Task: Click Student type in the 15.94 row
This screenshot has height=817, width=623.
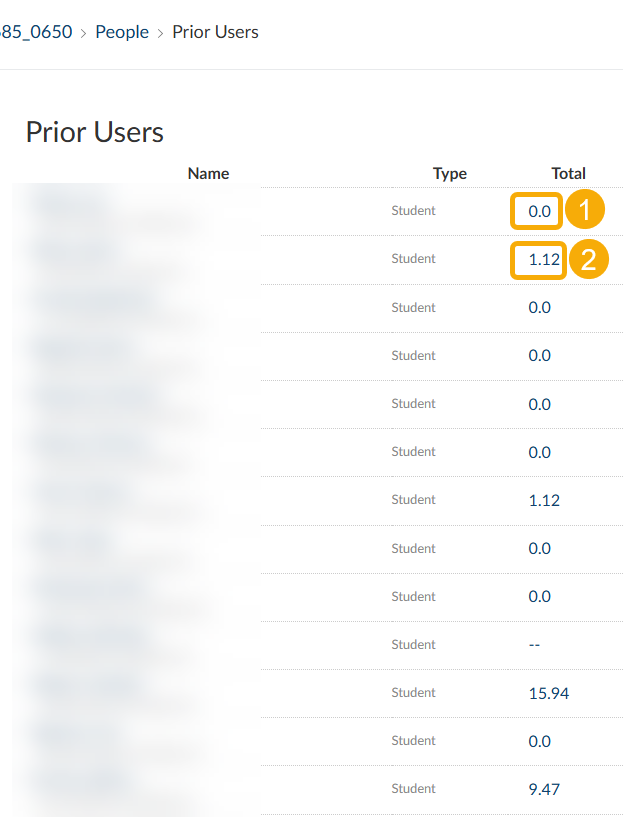Action: pos(413,692)
